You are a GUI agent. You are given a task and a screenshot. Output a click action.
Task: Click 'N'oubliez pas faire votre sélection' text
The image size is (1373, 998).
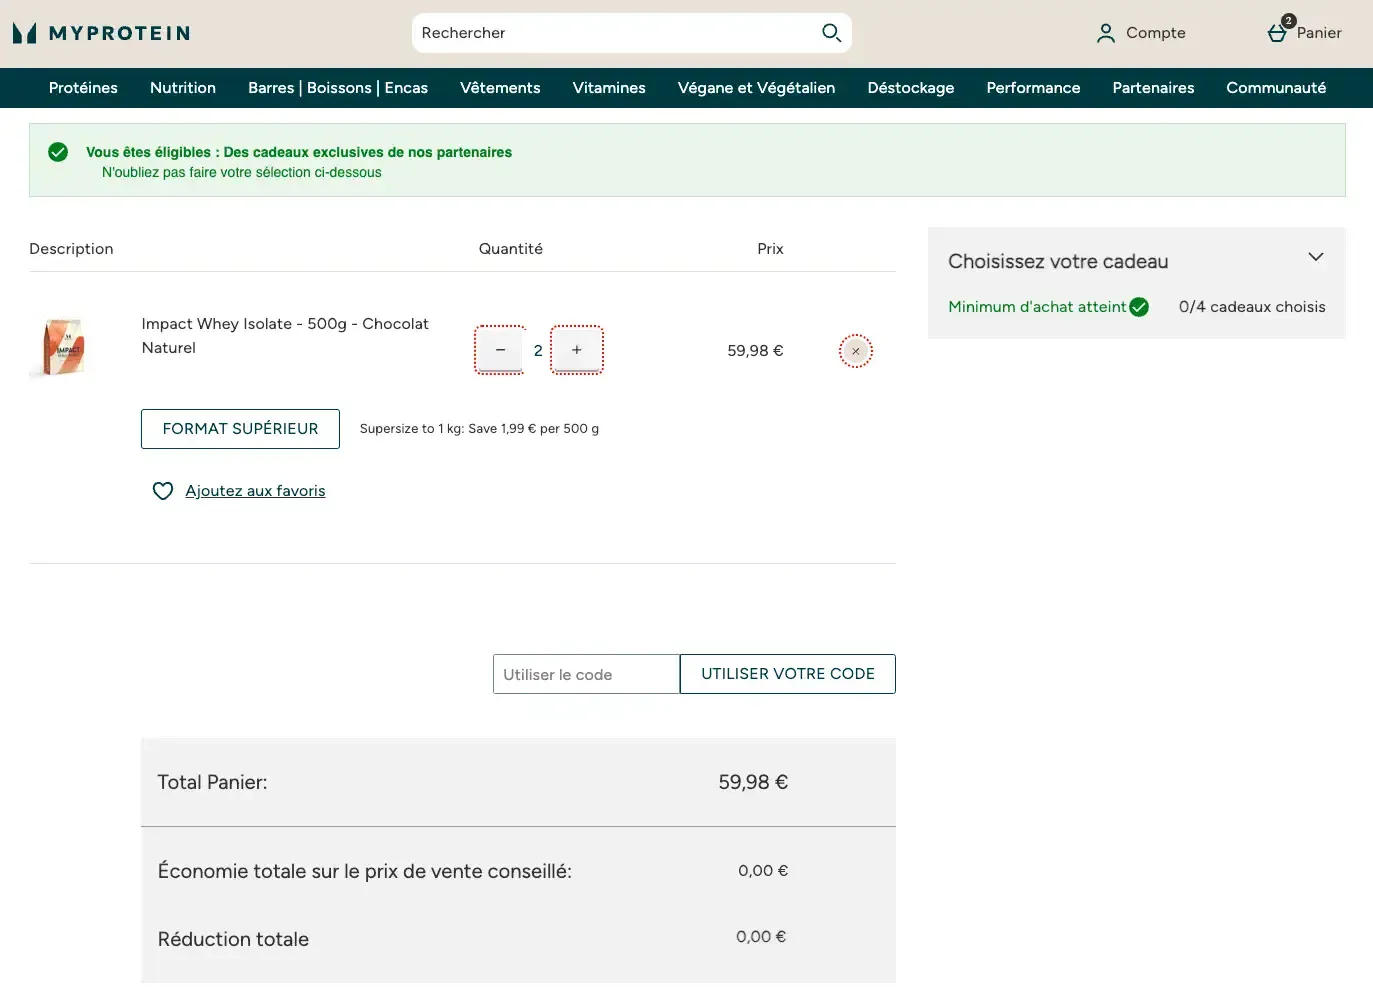(242, 172)
